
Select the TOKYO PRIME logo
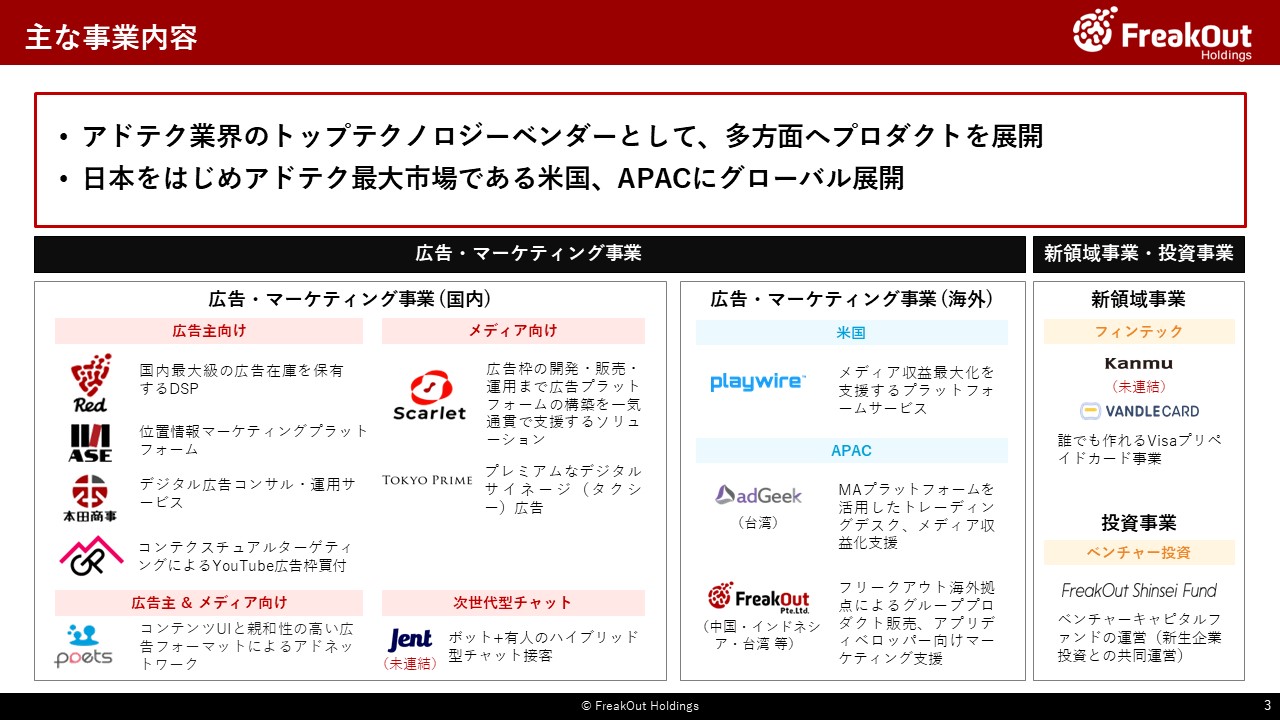pos(427,481)
